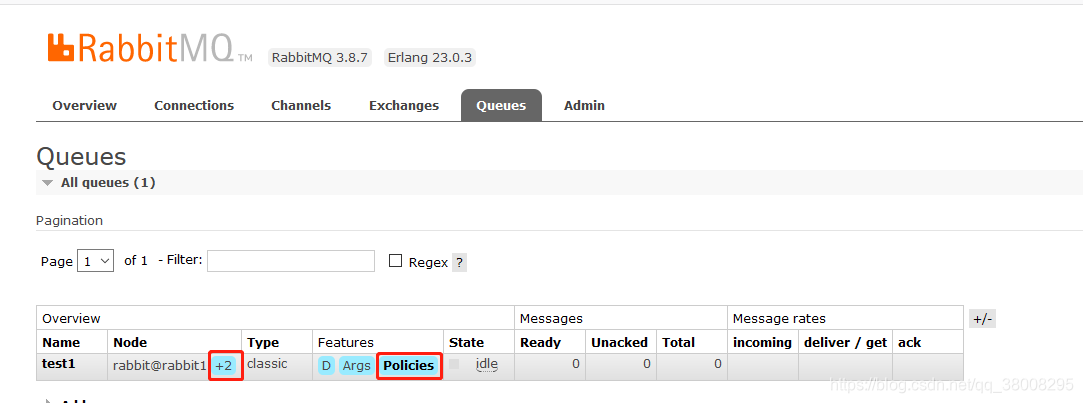Click the Filter text input field
The image size is (1083, 403).
(290, 261)
